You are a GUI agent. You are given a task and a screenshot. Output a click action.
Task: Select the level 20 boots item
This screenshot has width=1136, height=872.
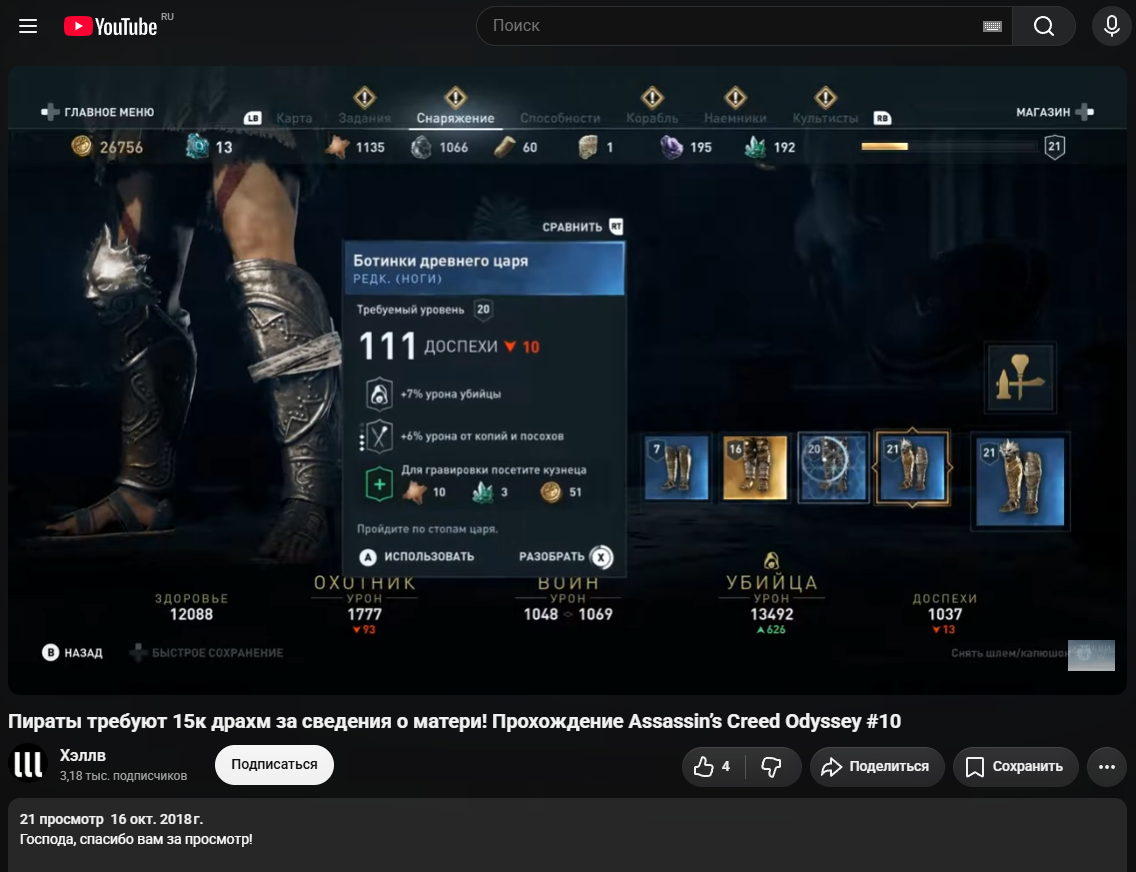tap(833, 468)
